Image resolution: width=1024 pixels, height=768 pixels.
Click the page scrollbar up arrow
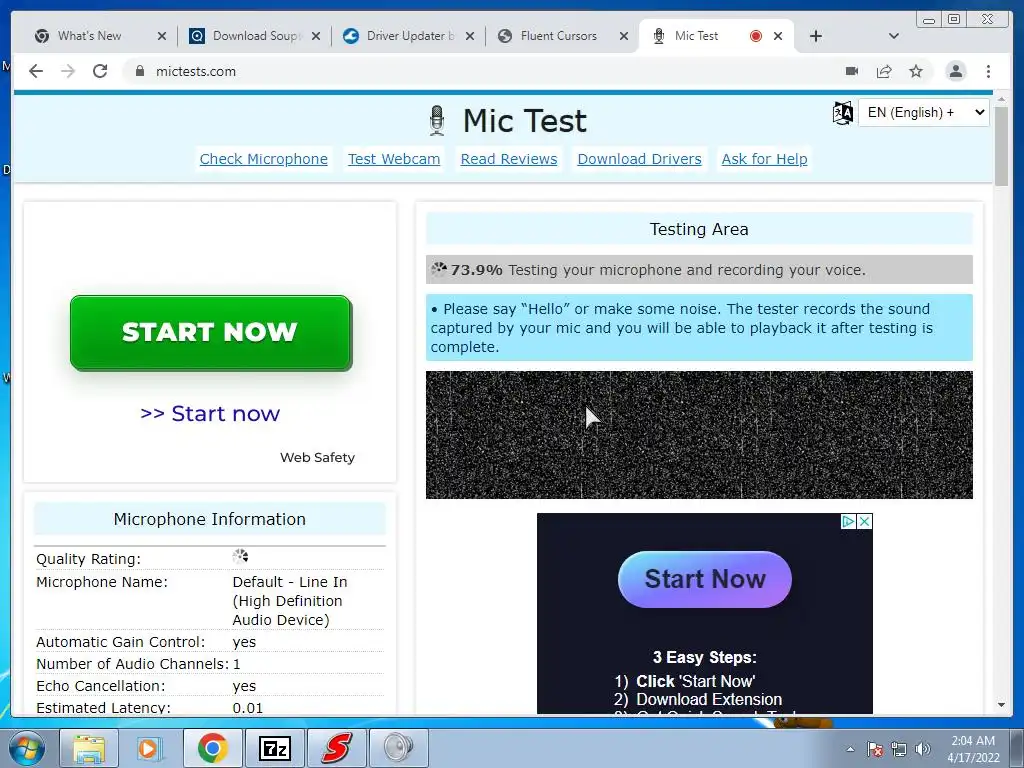[1001, 98]
